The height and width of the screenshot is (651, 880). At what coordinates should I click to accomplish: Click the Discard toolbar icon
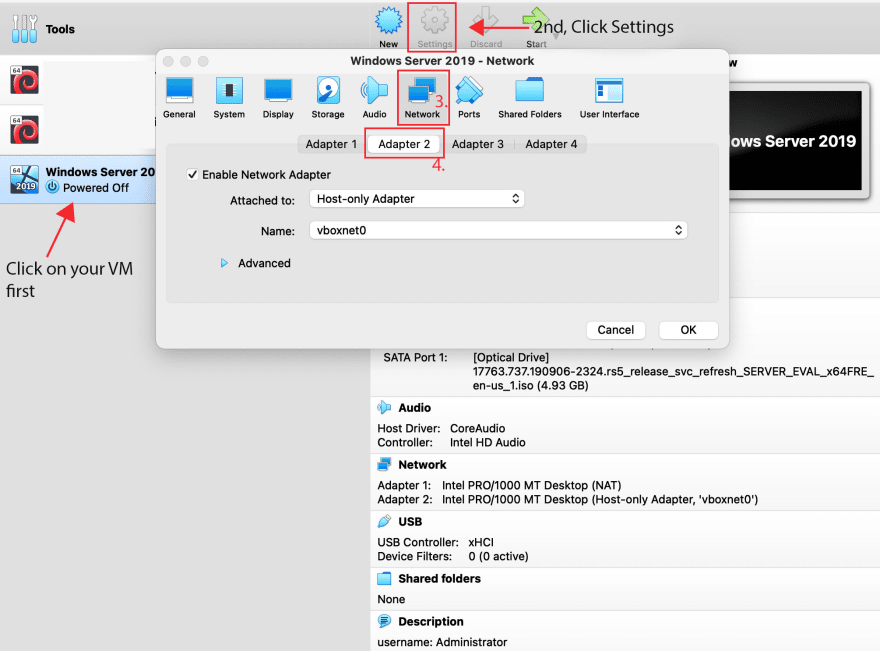(x=485, y=27)
